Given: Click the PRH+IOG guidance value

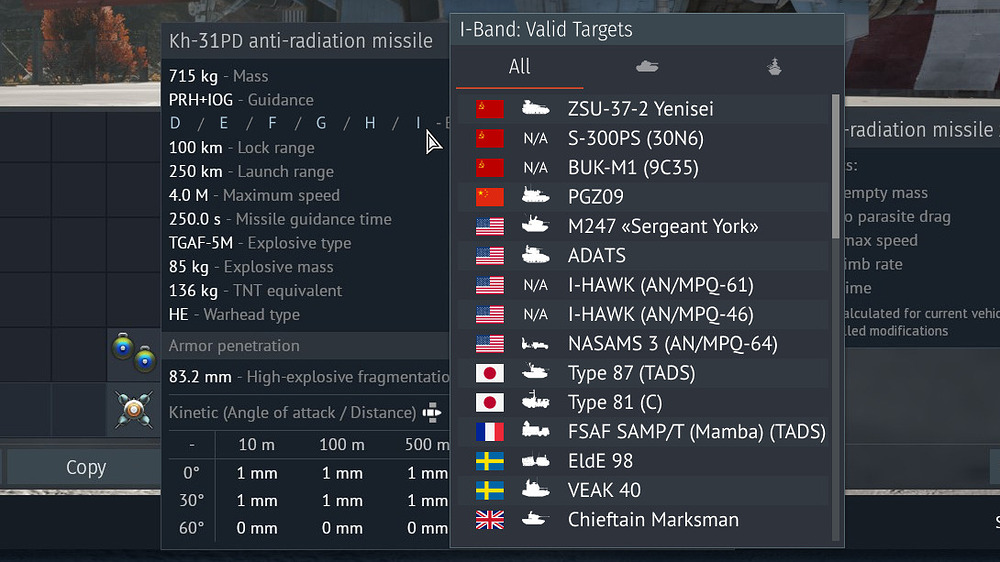Looking at the screenshot, I should pyautogui.click(x=201, y=100).
